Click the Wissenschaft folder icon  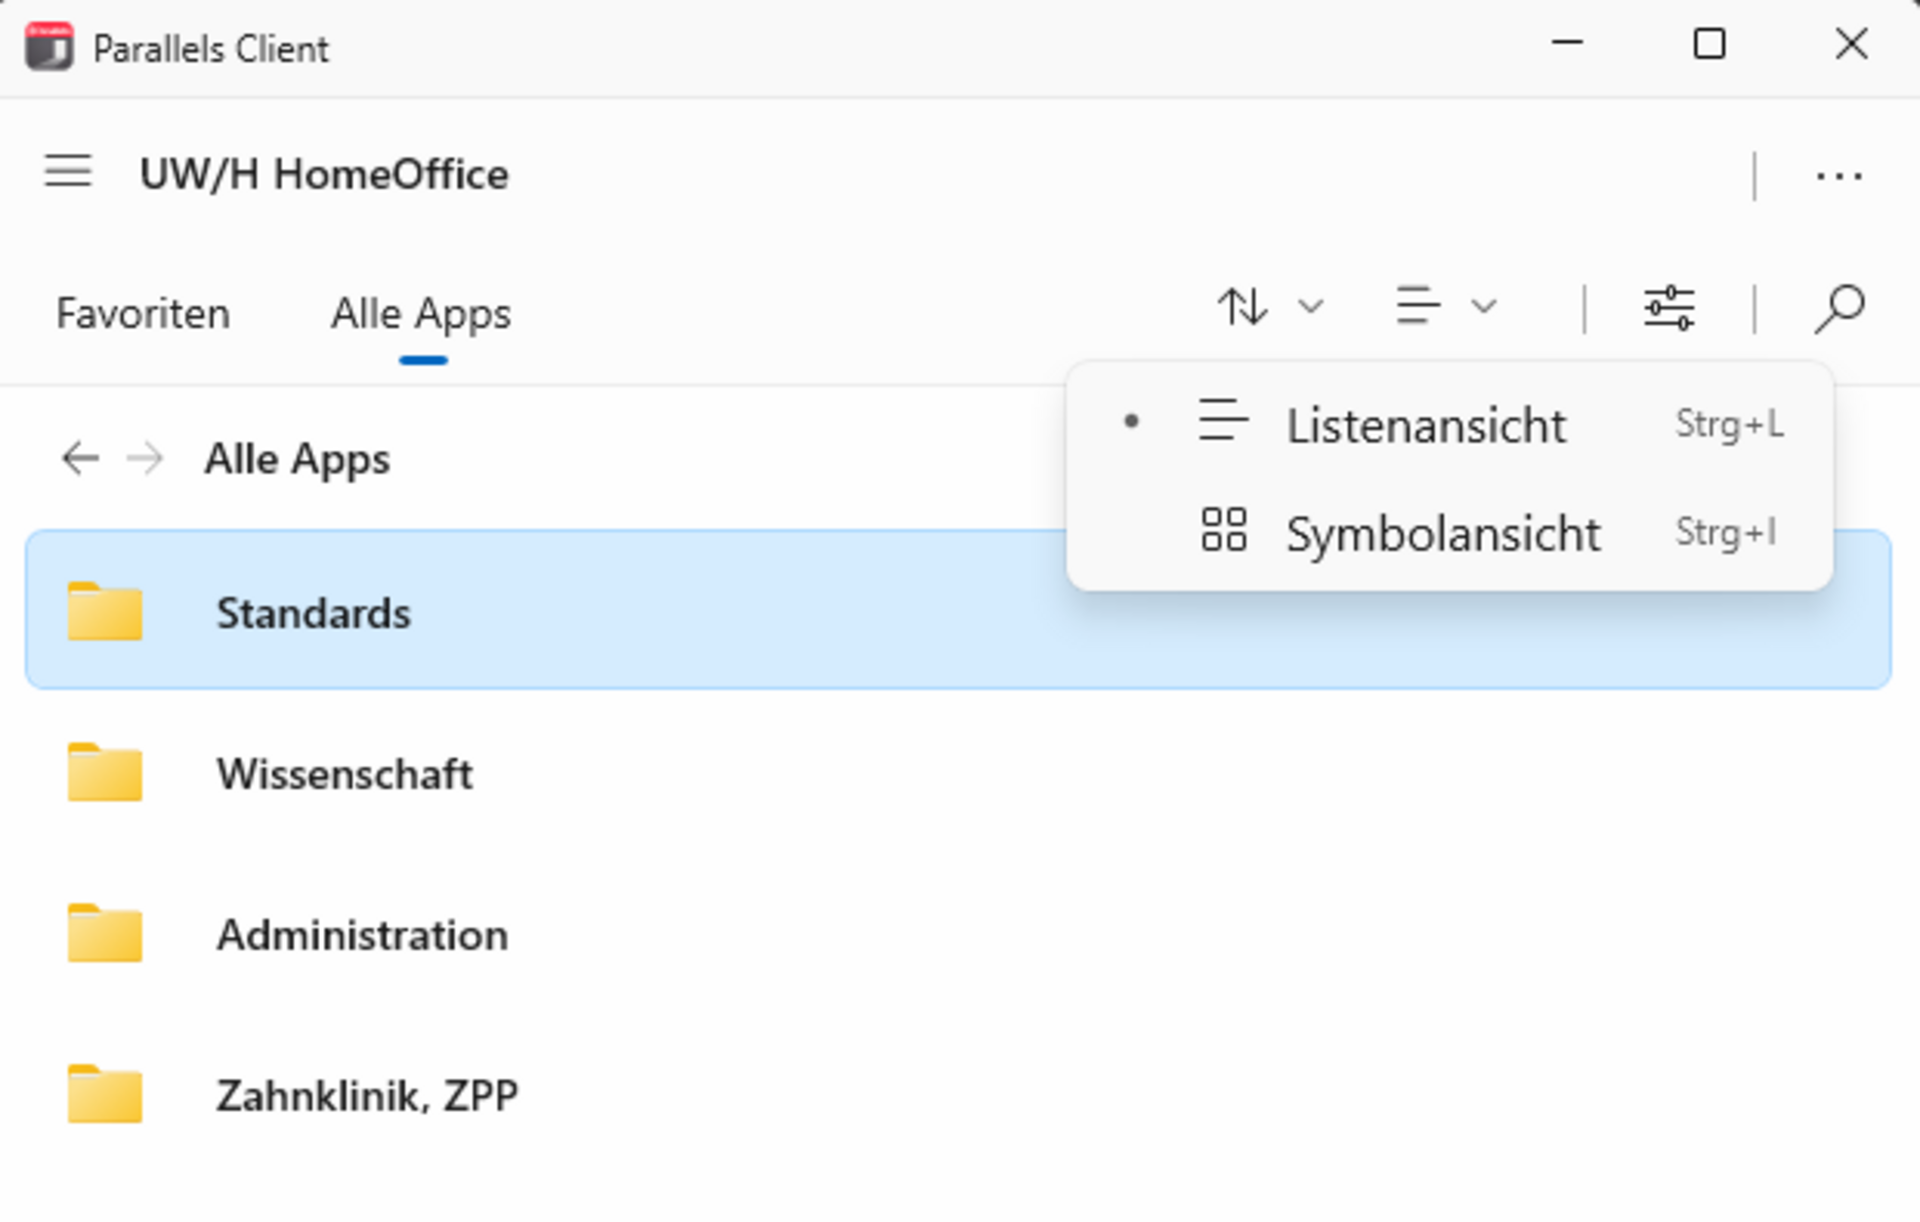(x=105, y=771)
